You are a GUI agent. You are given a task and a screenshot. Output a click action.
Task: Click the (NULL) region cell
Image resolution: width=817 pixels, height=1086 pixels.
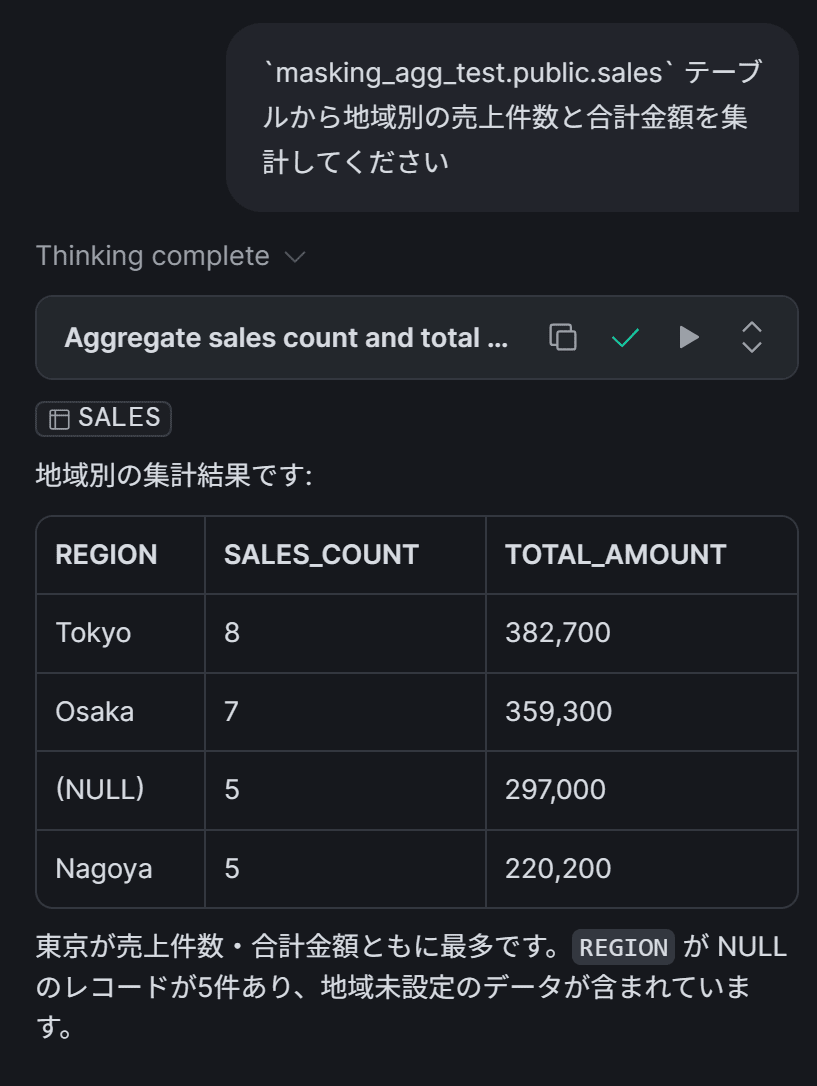120,790
